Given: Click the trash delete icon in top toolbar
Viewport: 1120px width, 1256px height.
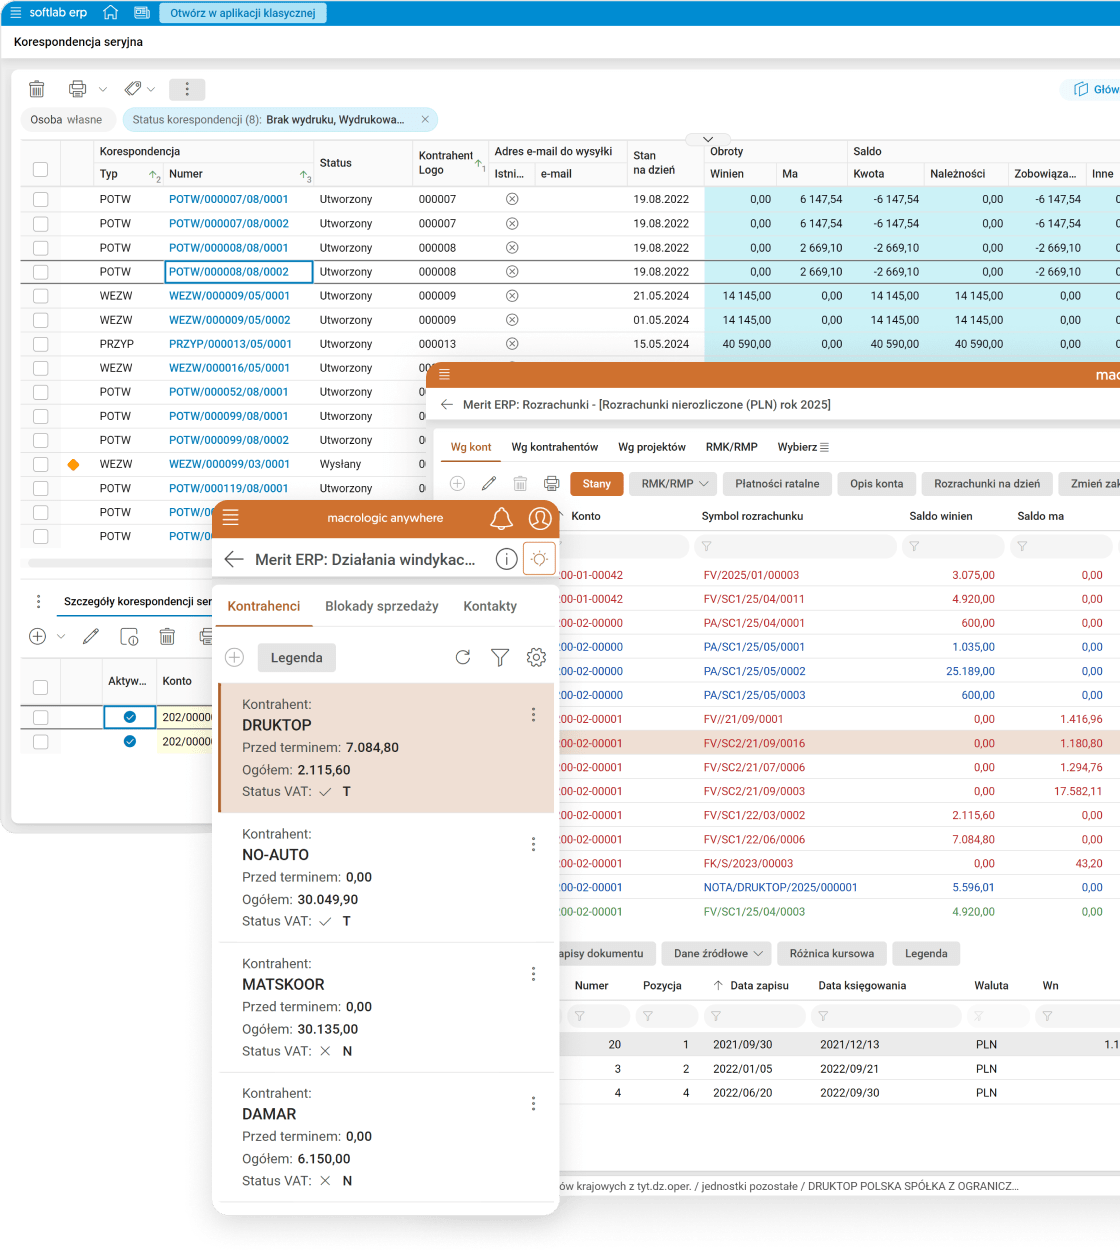Looking at the screenshot, I should [37, 89].
